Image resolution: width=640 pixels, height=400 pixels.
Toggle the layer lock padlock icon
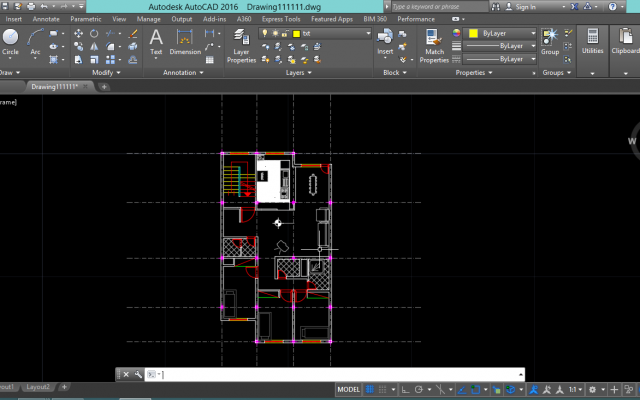285,33
